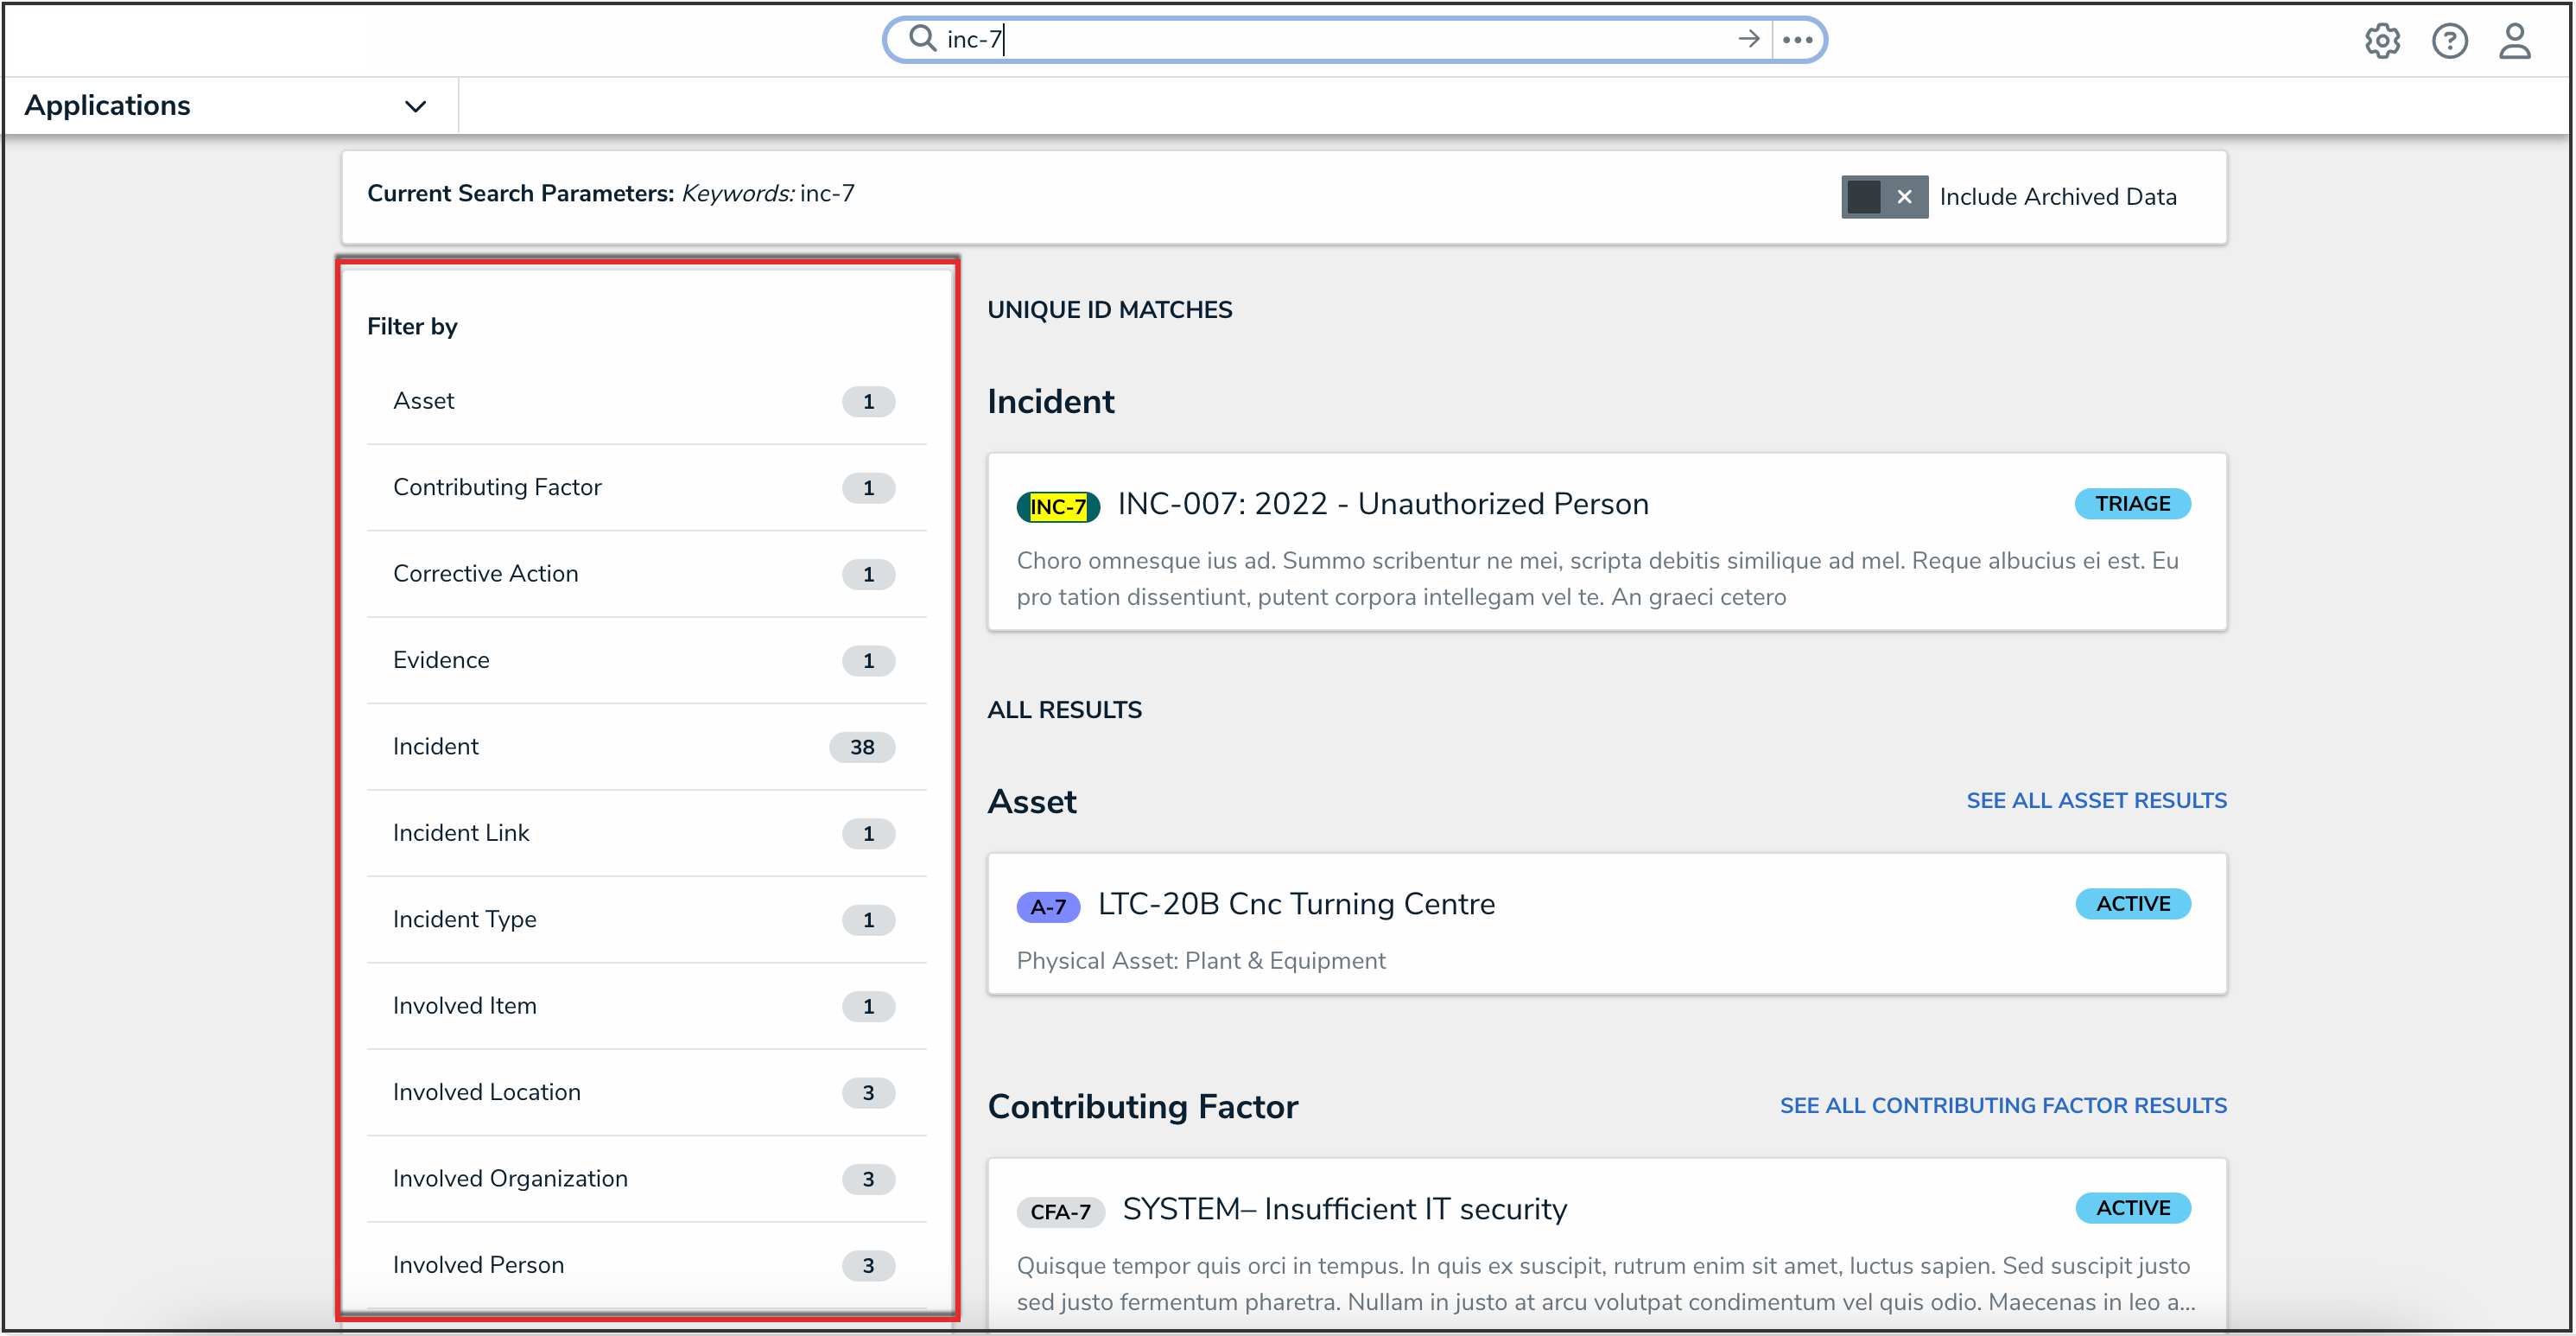
Task: Click the search submit arrow icon
Action: (1748, 39)
